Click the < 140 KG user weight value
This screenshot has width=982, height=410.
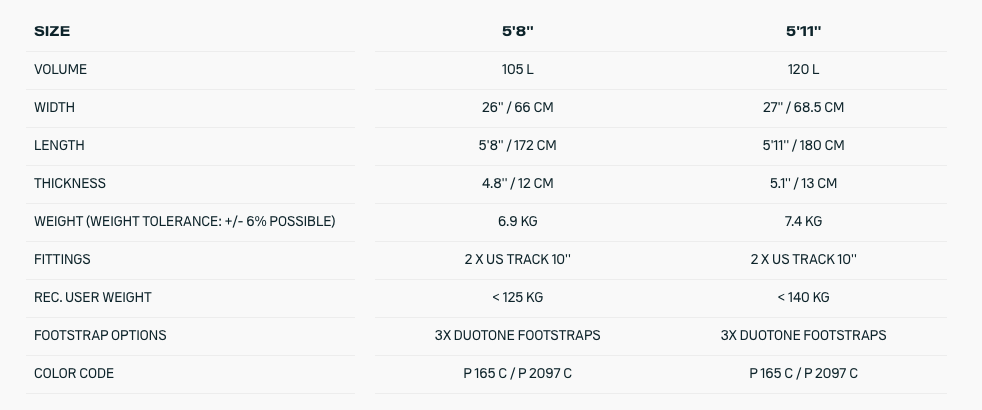point(804,297)
